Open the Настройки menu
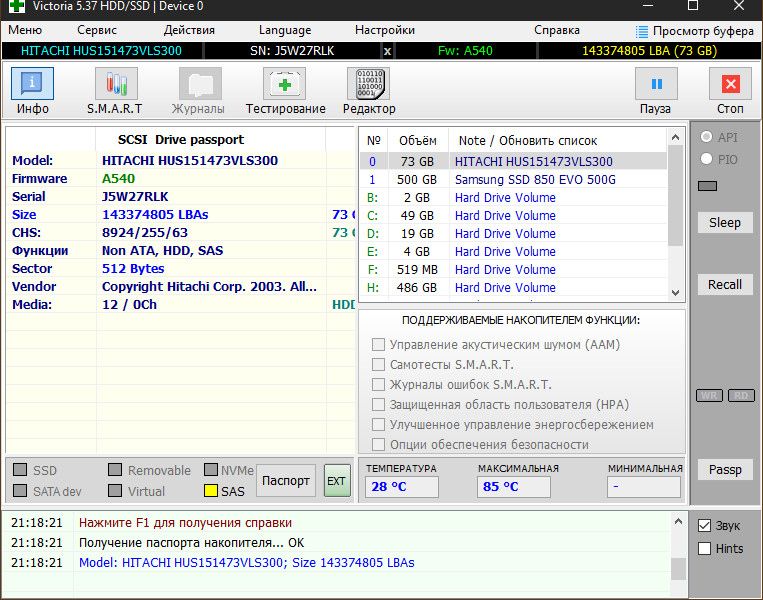This screenshot has height=600, width=763. coord(384,30)
